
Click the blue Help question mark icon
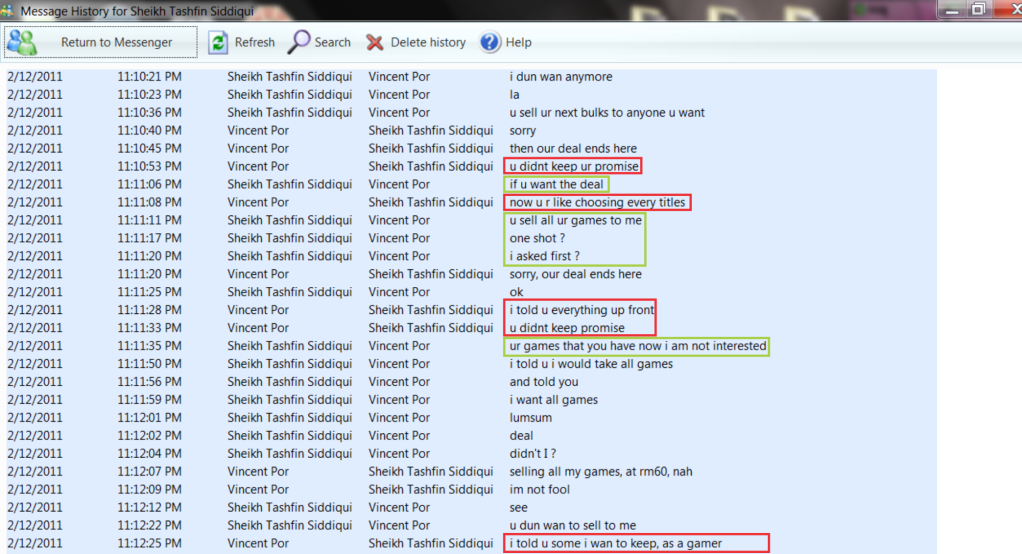[x=490, y=42]
